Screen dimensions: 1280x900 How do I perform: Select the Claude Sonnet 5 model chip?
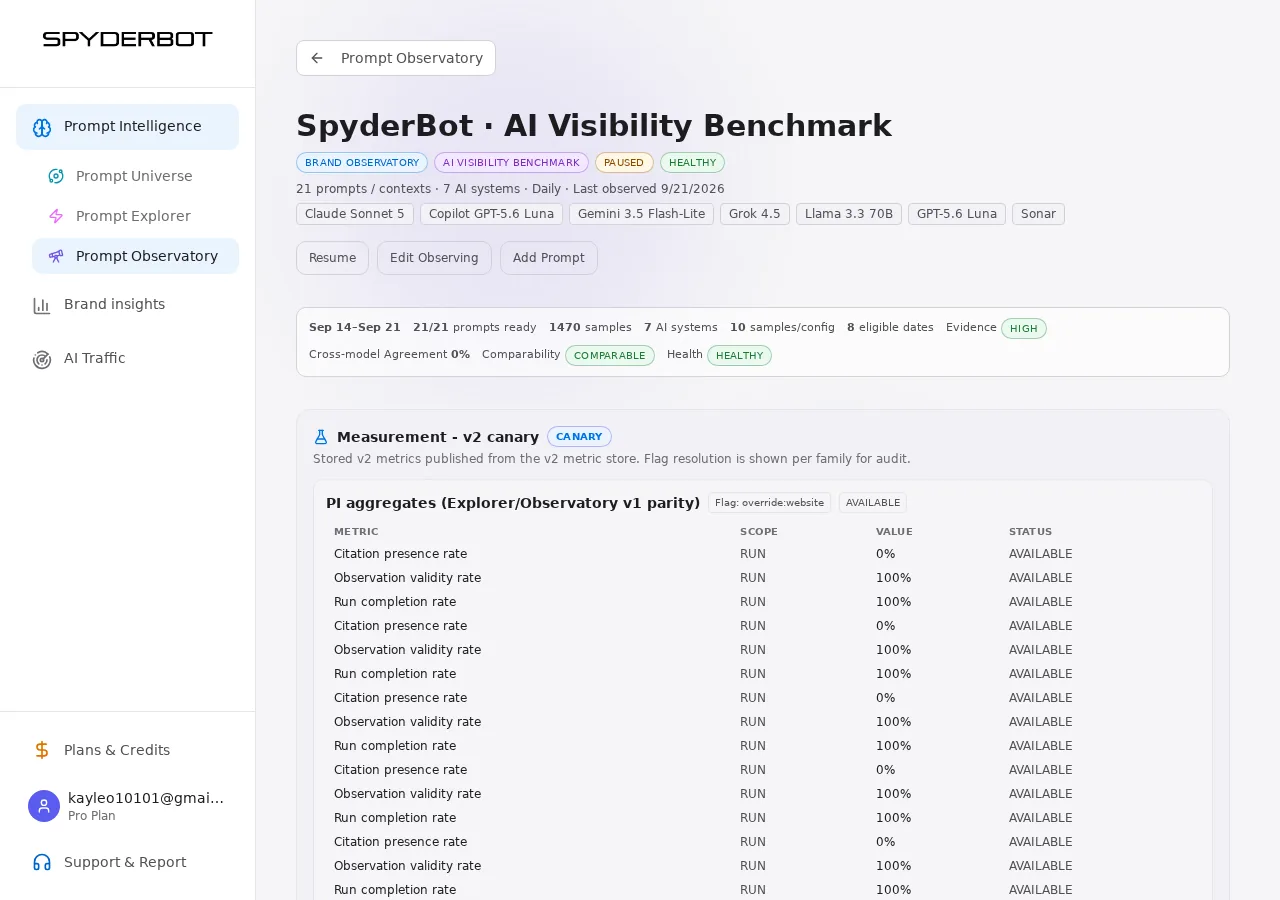coord(355,214)
